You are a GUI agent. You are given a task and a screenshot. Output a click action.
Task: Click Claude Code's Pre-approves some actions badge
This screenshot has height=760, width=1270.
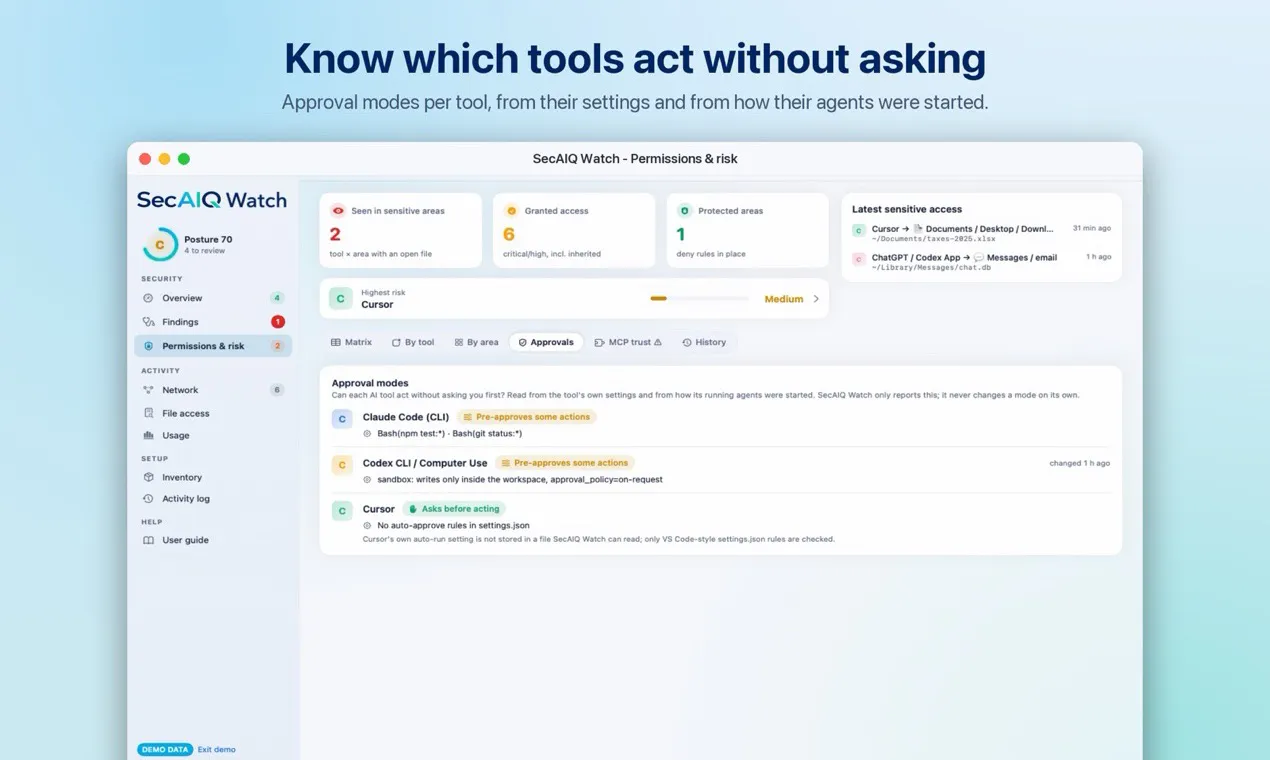[527, 417]
